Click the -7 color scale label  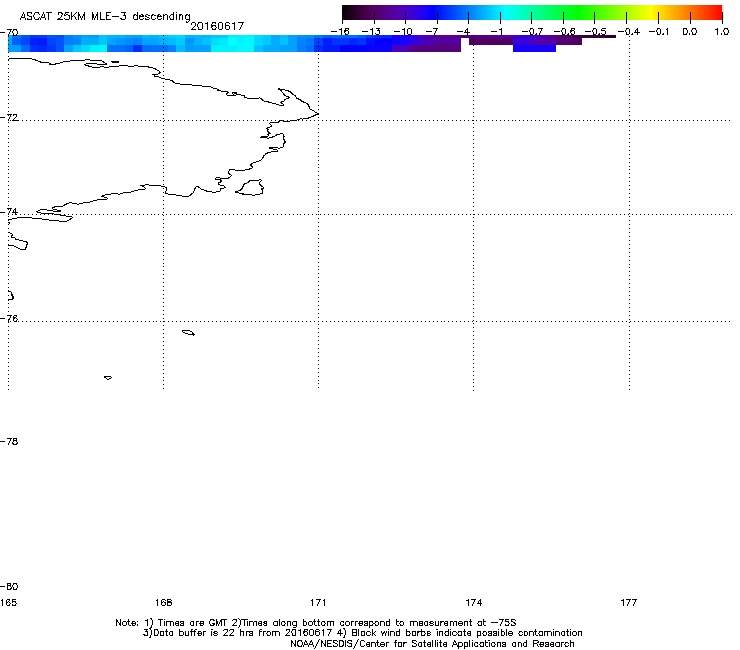point(432,32)
